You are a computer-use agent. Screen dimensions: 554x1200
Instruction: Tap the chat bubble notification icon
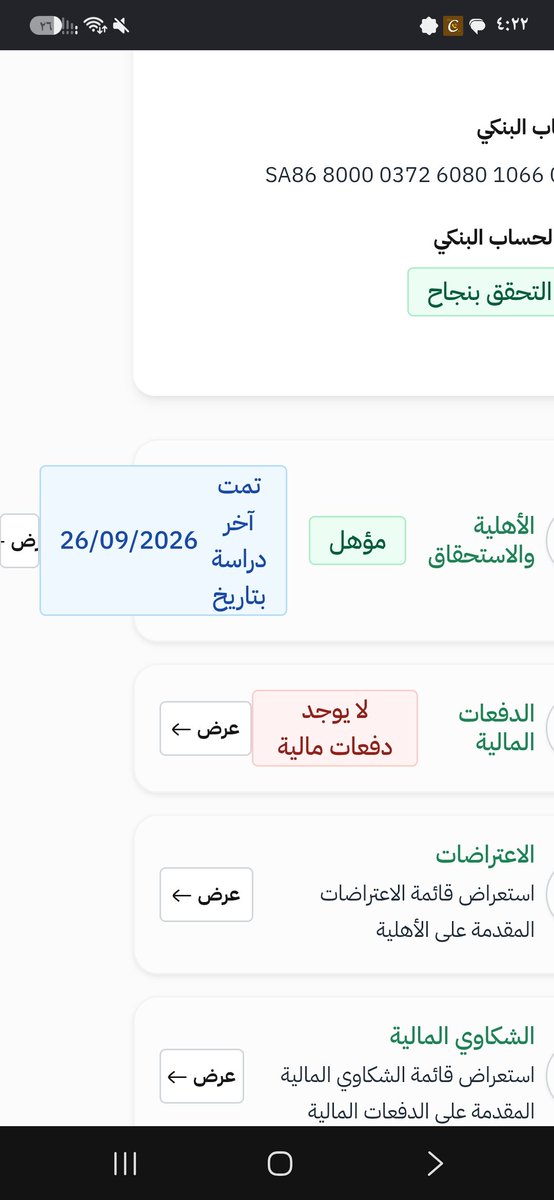(x=478, y=24)
